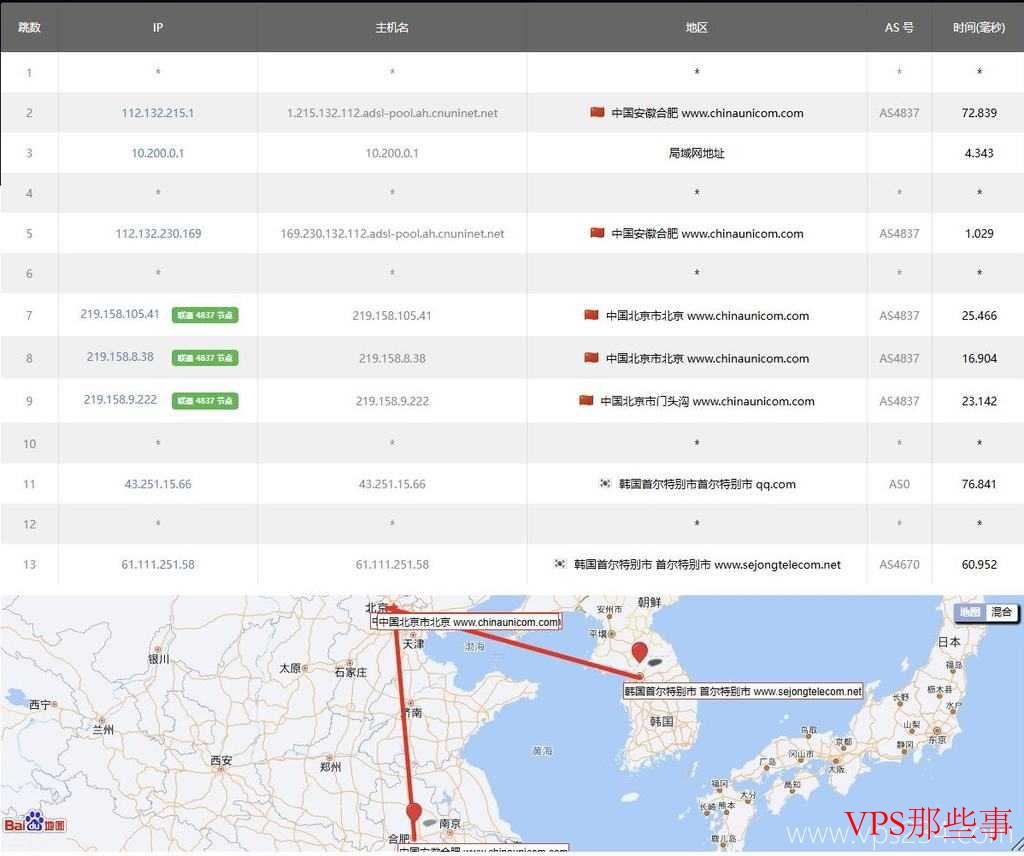Screen dimensions: 1024x856
Task: Click the 兰州 city label on the map
Action: [x=103, y=729]
